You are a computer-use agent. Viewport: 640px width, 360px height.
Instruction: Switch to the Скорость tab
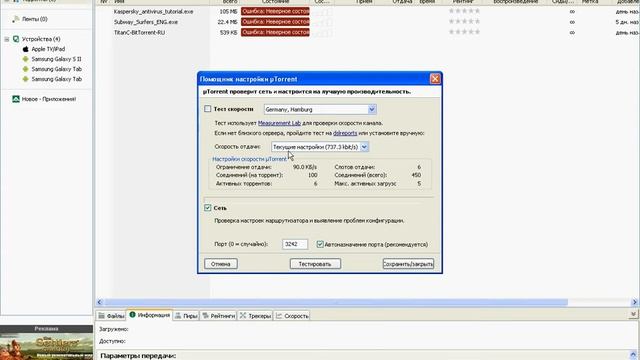pos(292,316)
